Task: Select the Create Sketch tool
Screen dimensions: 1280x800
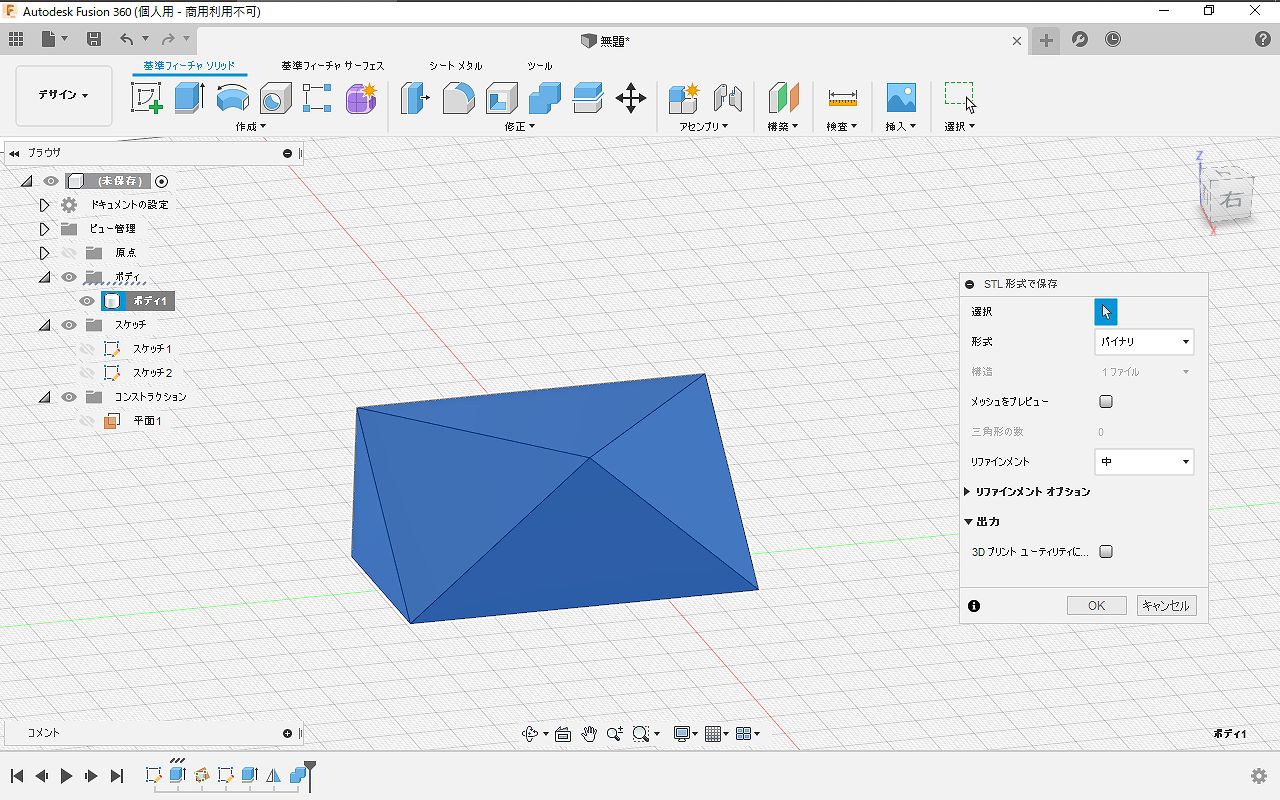Action: click(146, 98)
